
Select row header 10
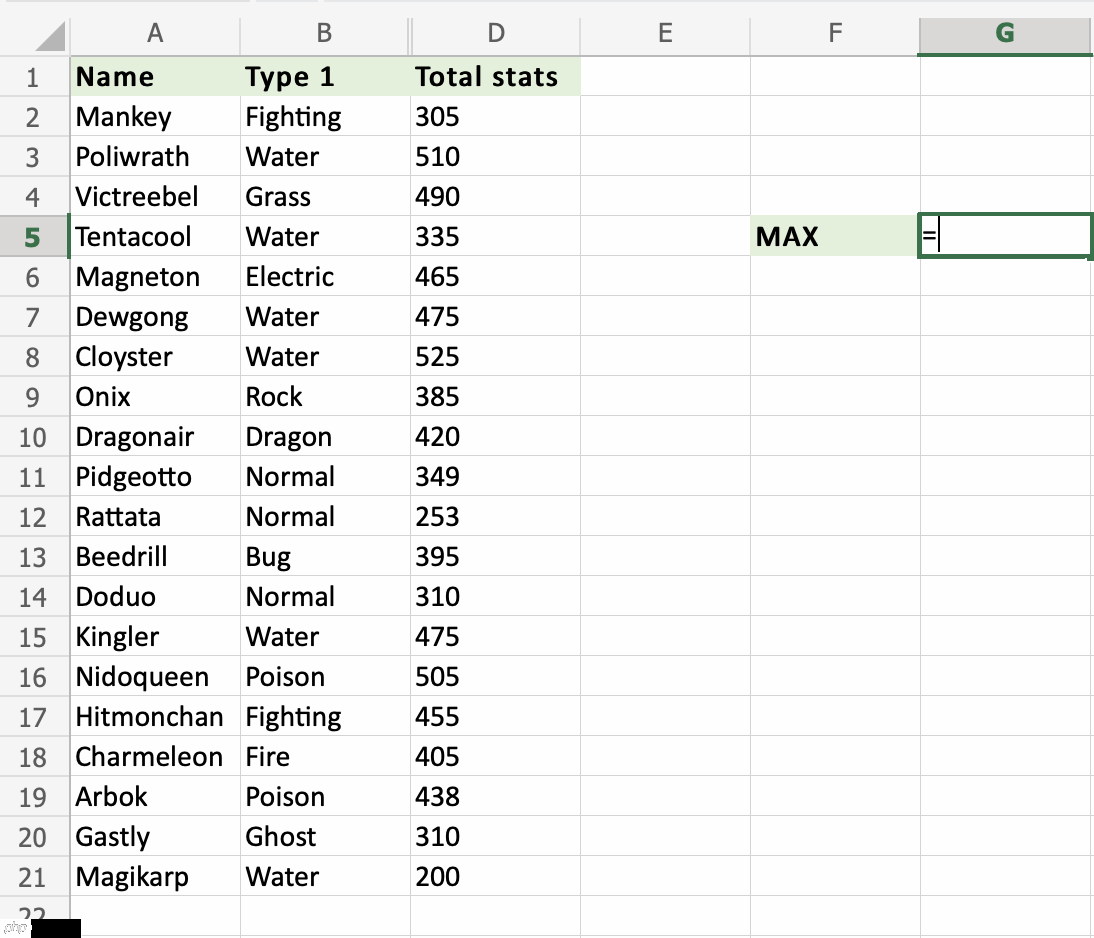[33, 437]
